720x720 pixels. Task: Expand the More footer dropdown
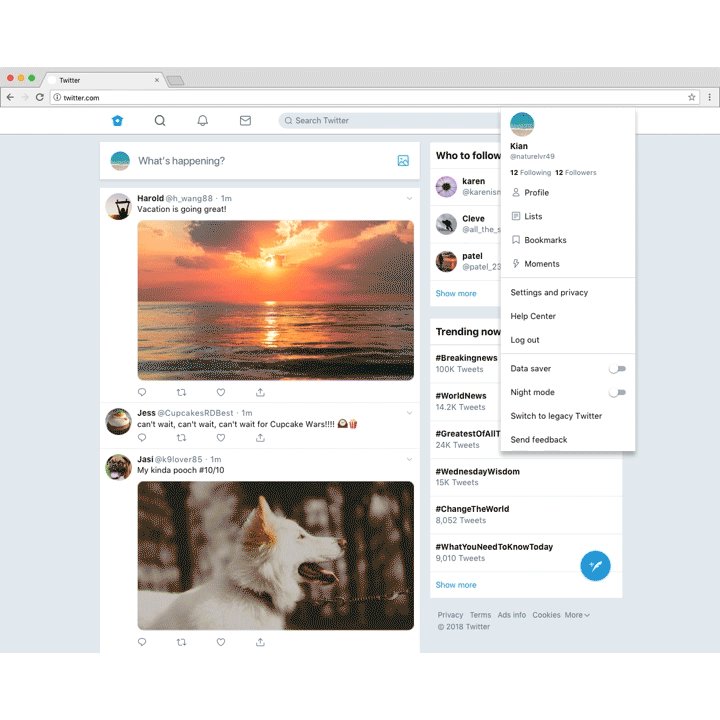(577, 615)
